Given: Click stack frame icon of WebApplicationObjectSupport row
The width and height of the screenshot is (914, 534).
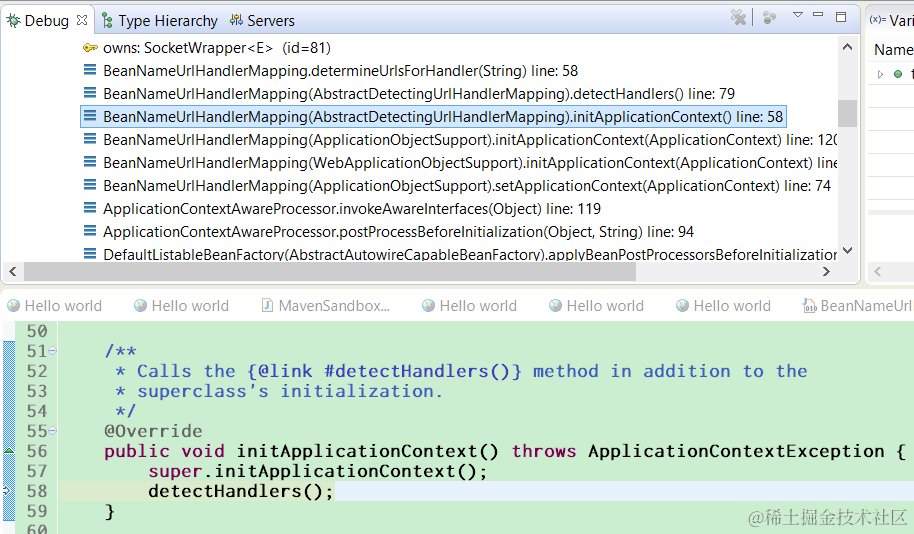Looking at the screenshot, I should coord(90,162).
